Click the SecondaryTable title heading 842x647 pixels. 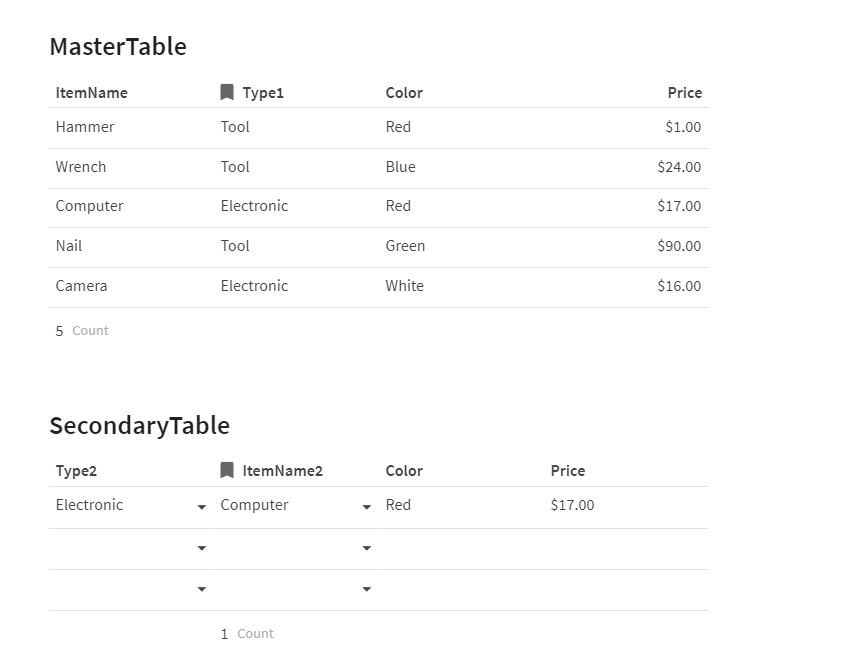[139, 426]
